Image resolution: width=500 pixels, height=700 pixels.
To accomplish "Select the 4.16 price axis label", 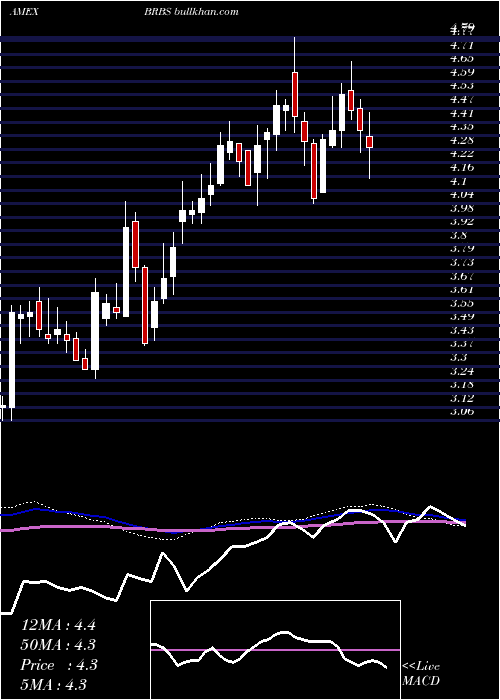I will (462, 167).
